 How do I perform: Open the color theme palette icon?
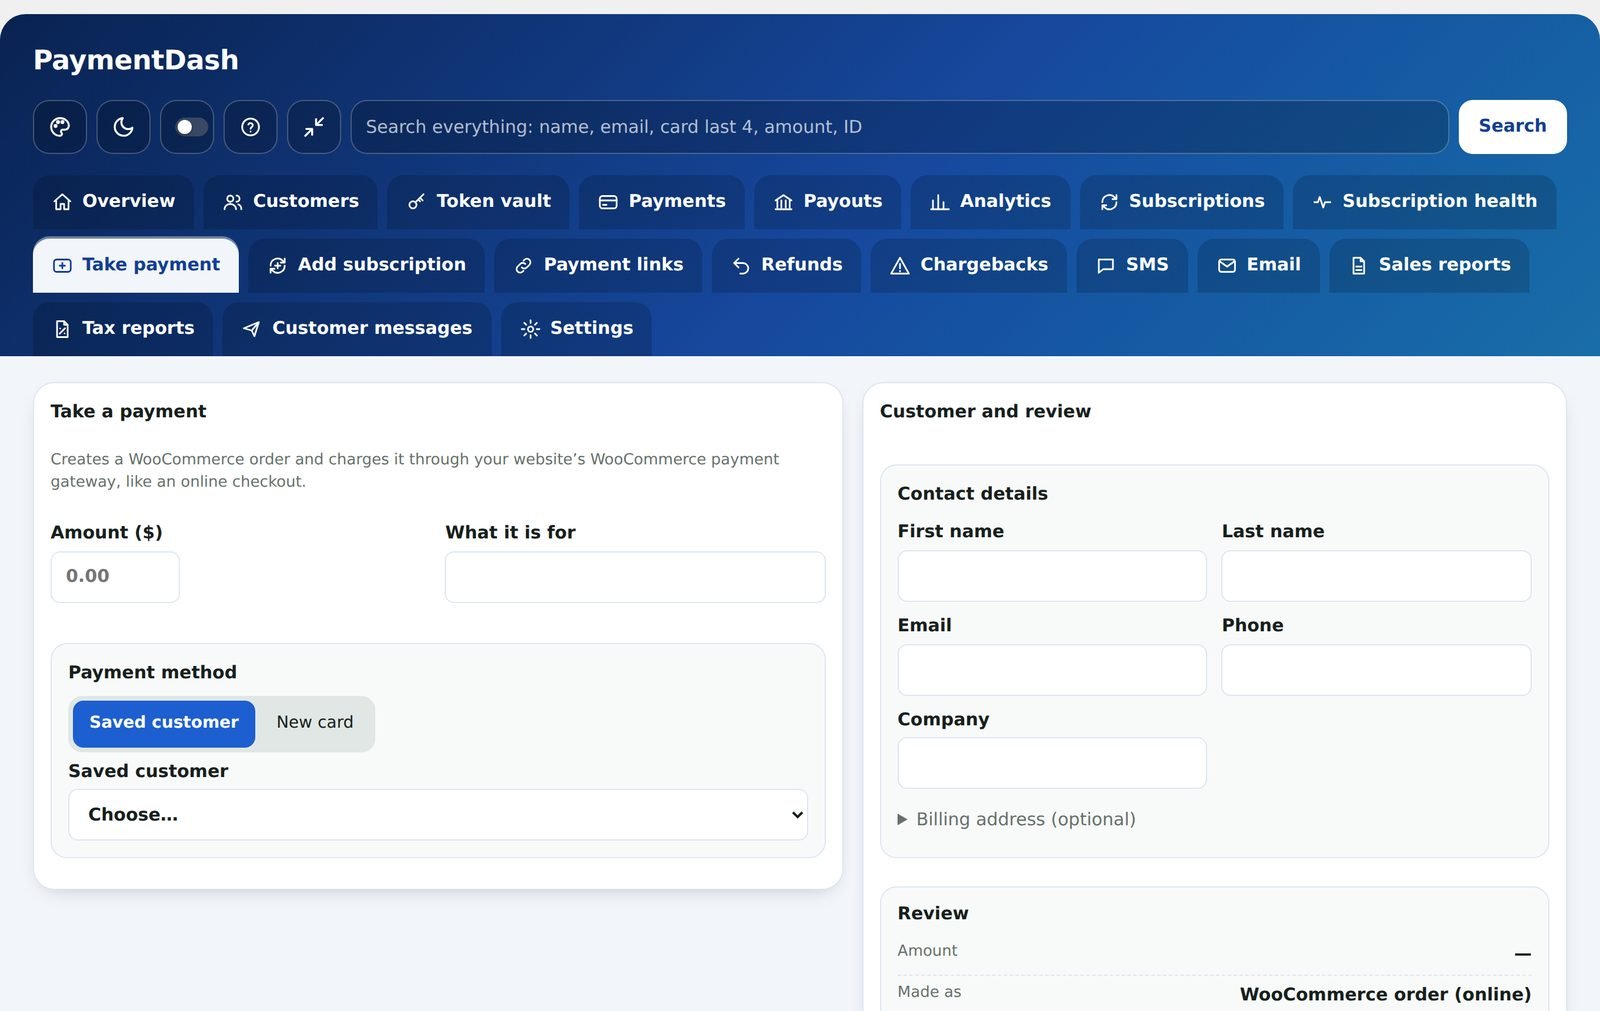60,127
